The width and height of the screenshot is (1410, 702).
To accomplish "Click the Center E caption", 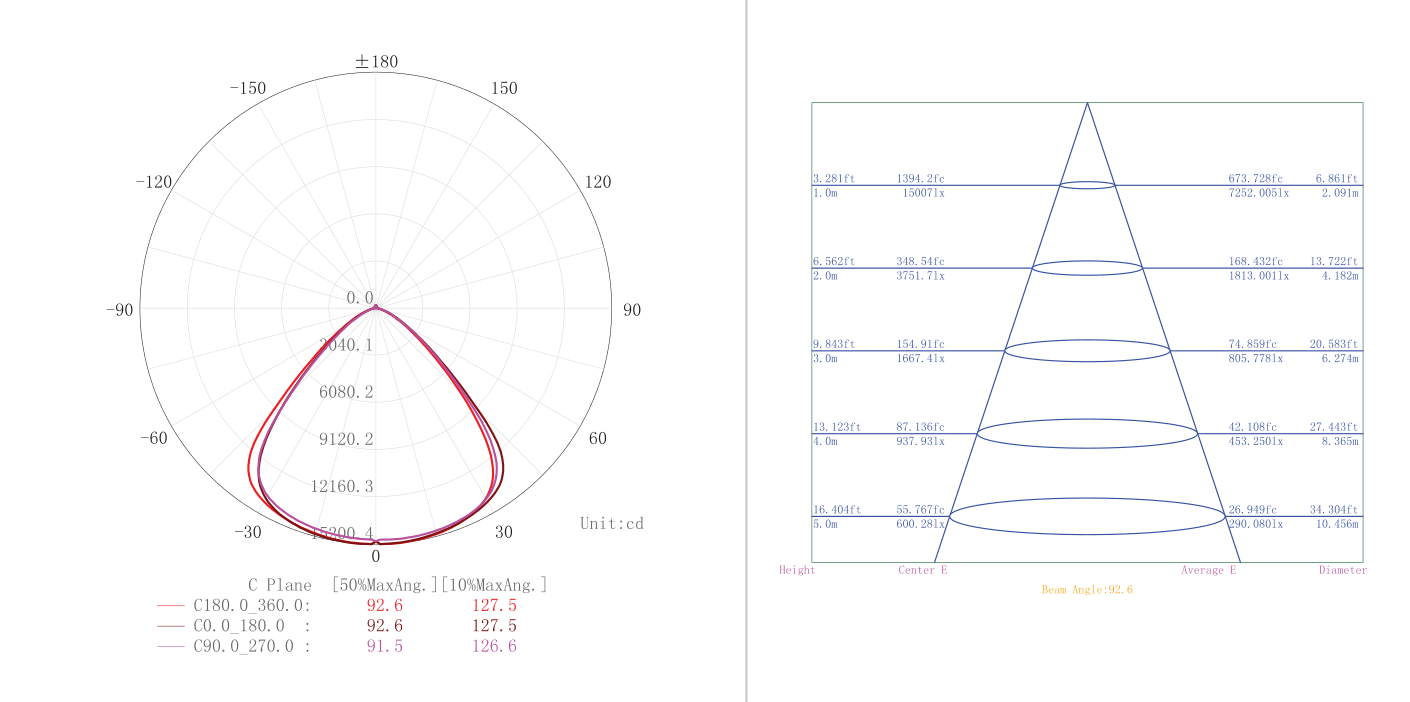I will click(923, 570).
